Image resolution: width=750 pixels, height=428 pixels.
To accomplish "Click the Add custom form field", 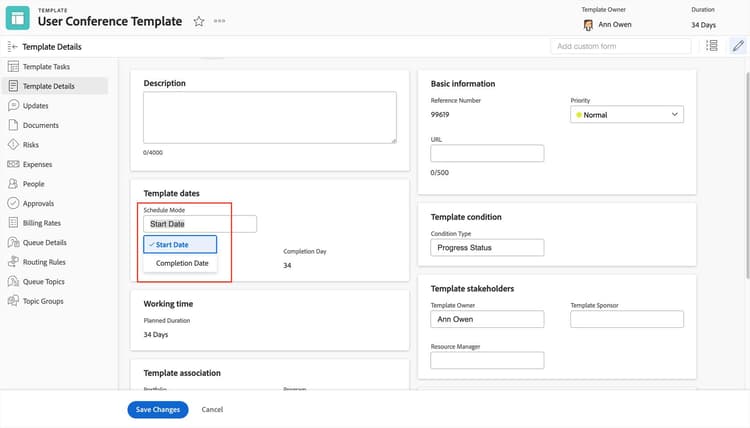I will [620, 46].
